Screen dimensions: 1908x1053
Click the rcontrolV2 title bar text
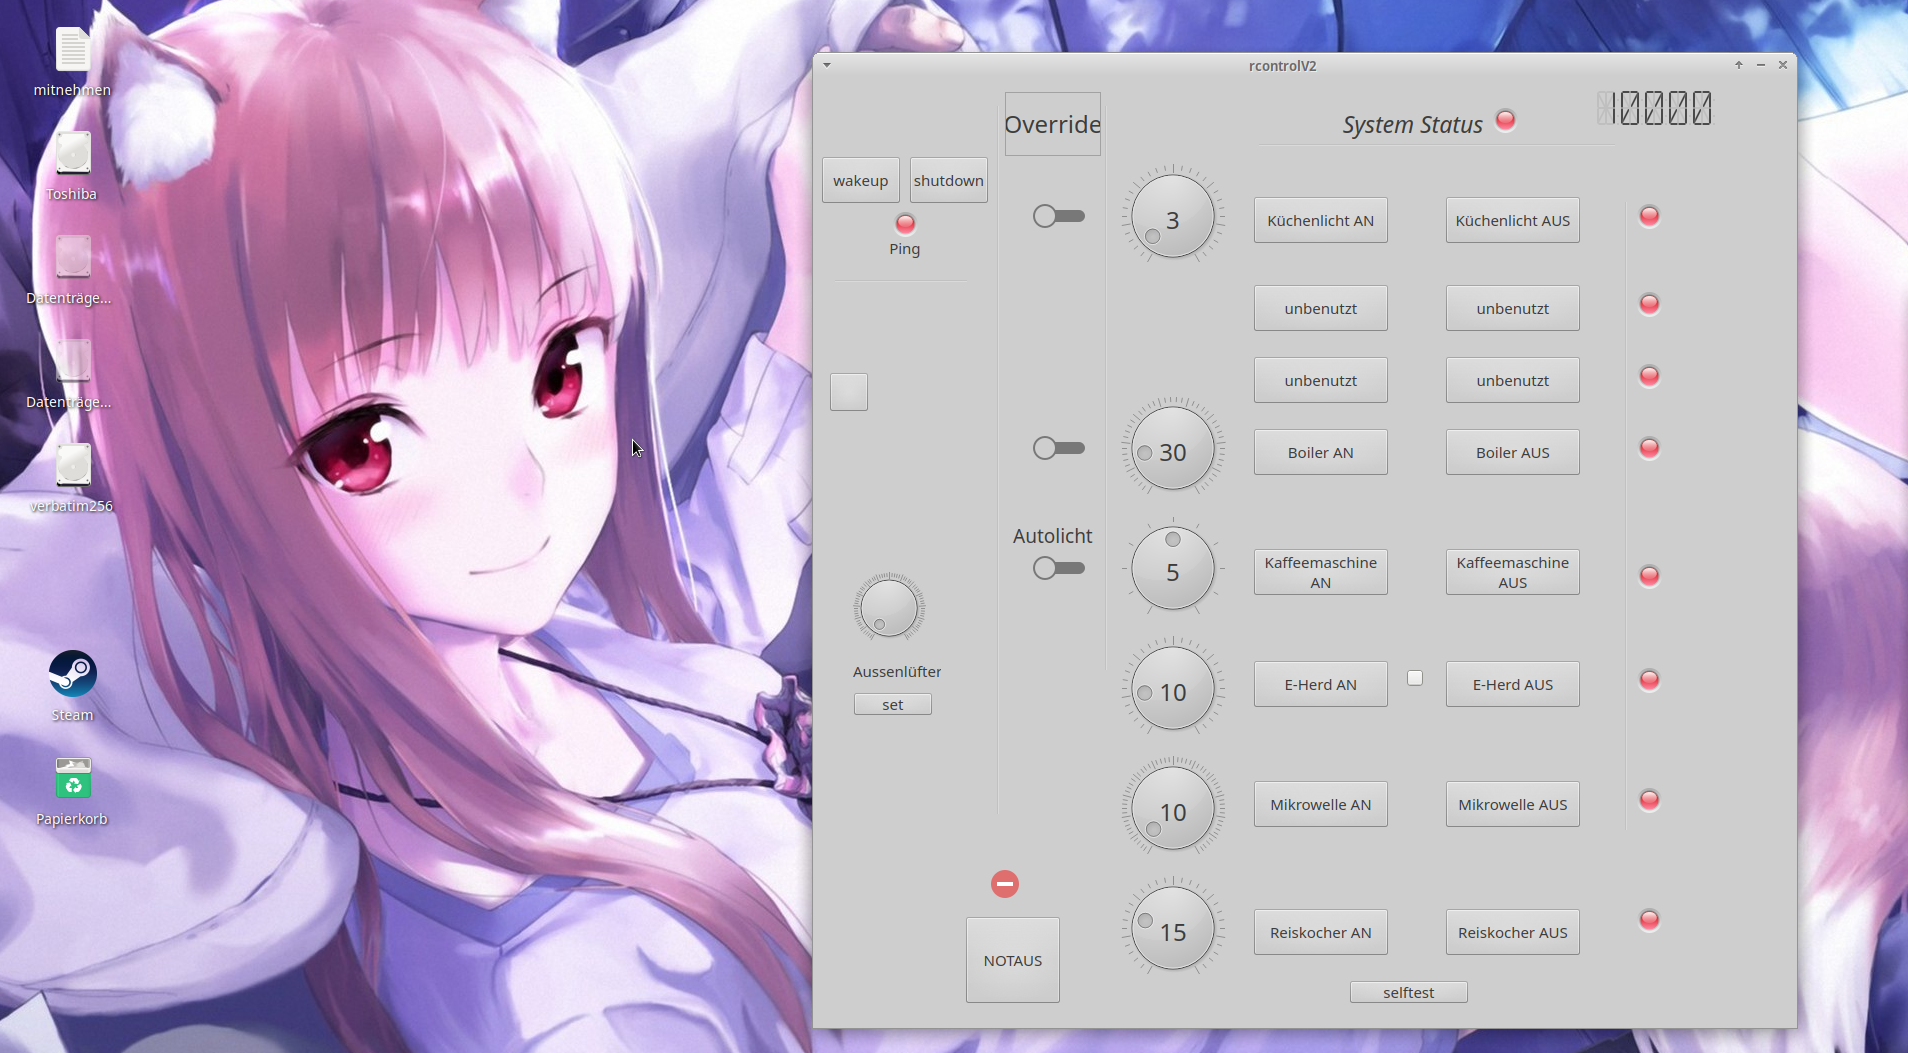click(x=1282, y=65)
